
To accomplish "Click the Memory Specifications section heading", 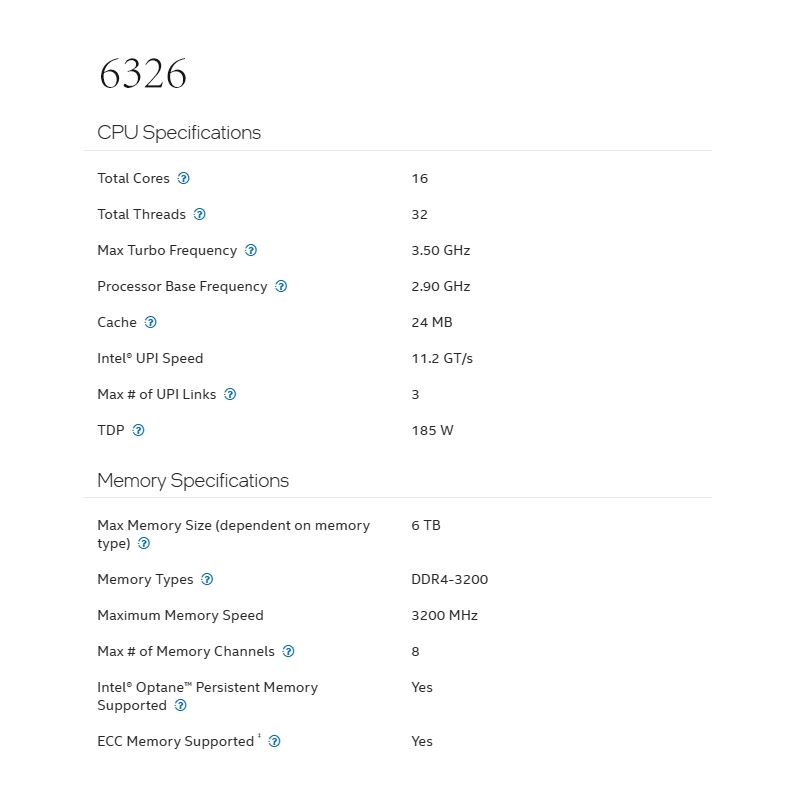I will pyautogui.click(x=193, y=481).
